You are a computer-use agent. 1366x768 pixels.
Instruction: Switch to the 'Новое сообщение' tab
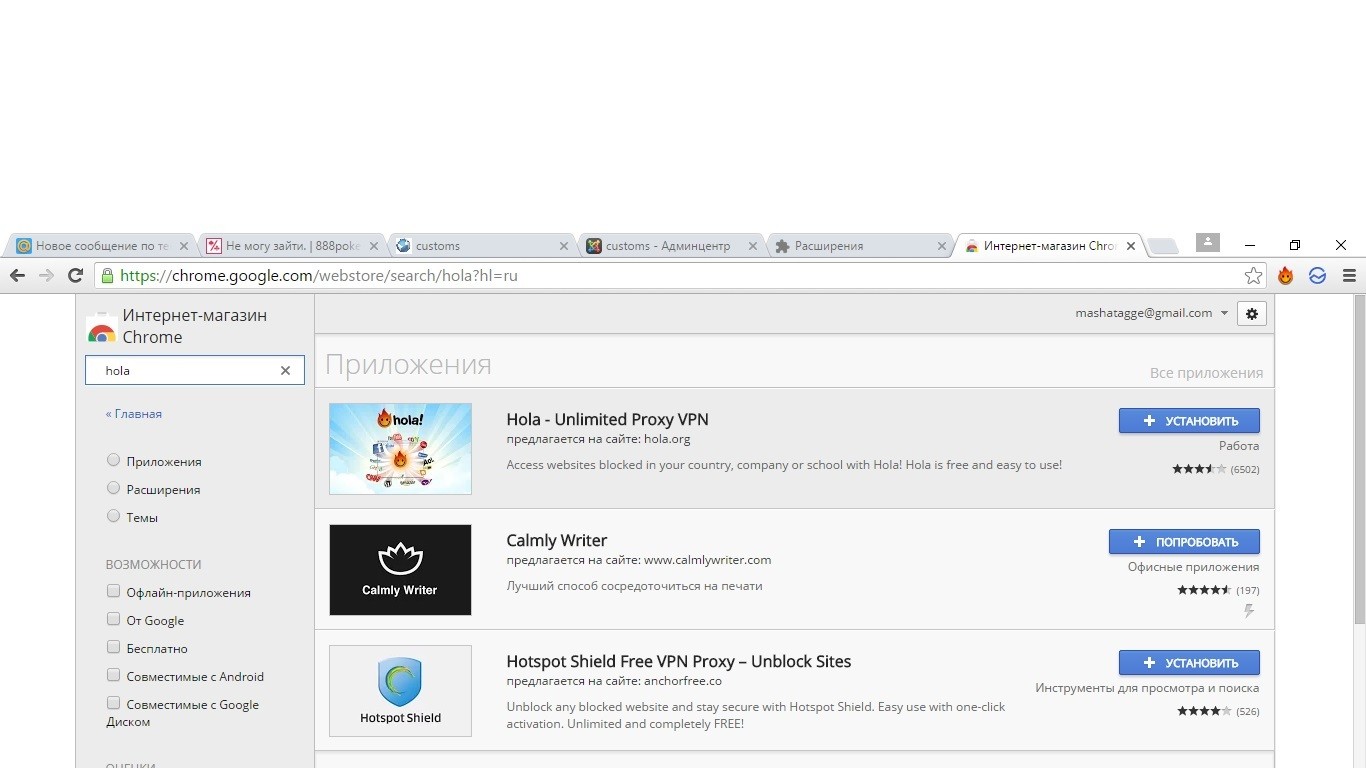click(x=102, y=246)
